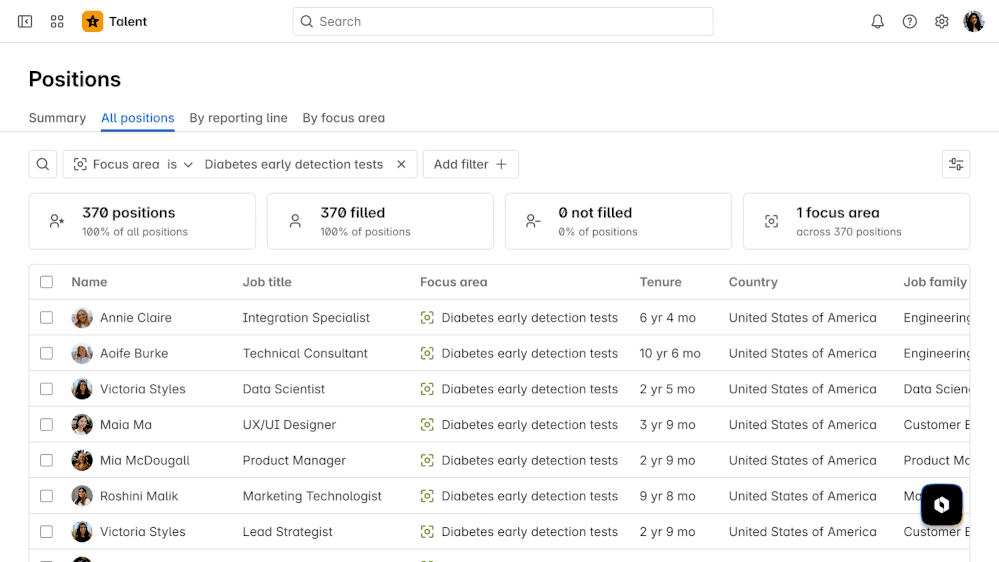Screen dimensions: 999x562
Task: Click focus area icon in Annie Claire row
Action: [427, 317]
